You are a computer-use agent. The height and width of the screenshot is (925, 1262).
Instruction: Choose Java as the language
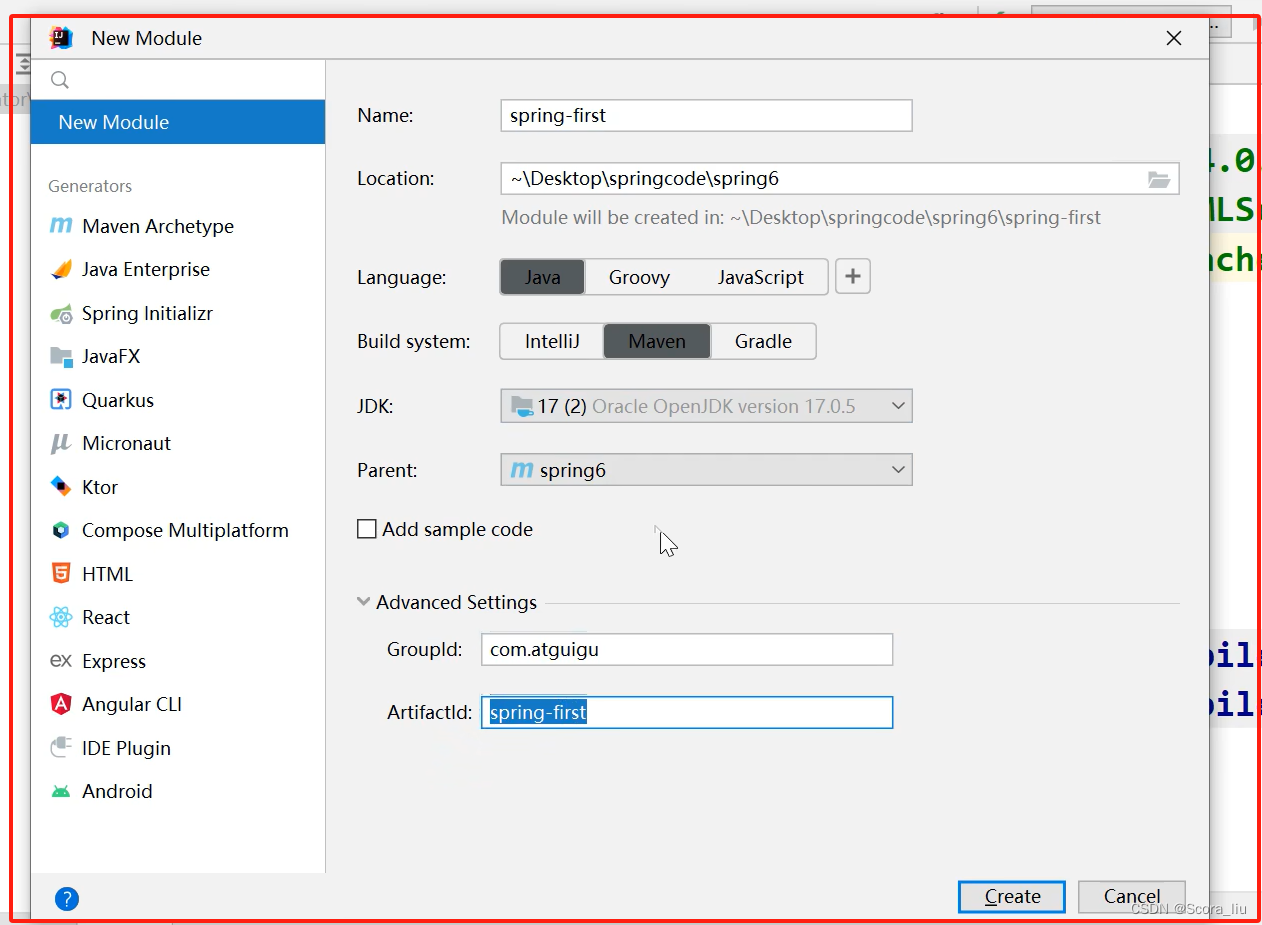(542, 277)
